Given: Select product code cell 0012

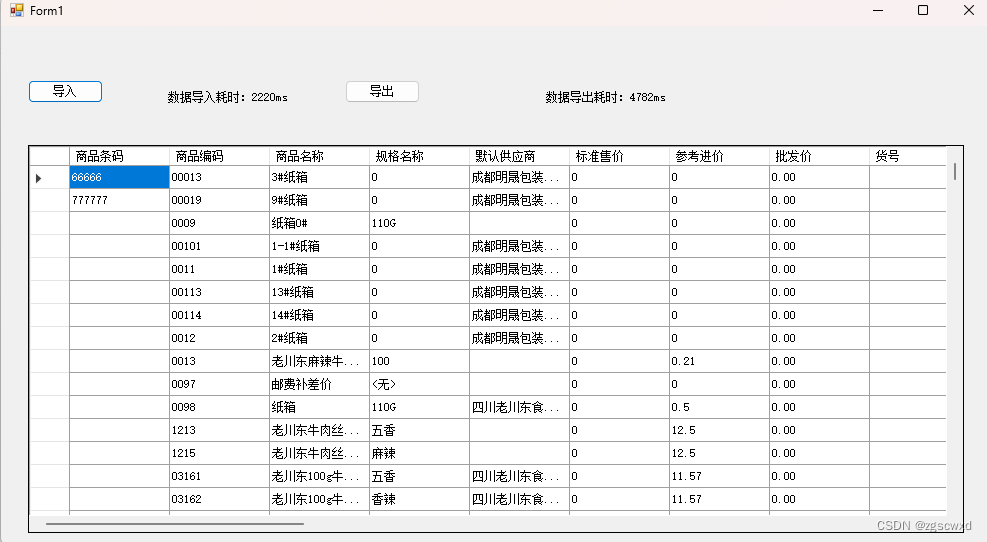Looking at the screenshot, I should pyautogui.click(x=219, y=338).
